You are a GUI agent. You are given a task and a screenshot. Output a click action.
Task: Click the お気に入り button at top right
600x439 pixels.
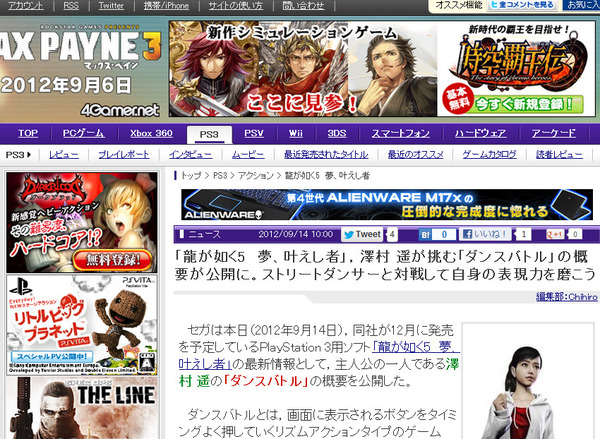(x=581, y=5)
